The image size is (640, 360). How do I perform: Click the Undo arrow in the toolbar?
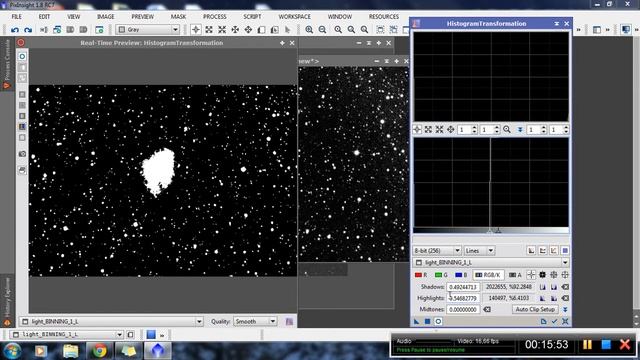(x=15, y=30)
